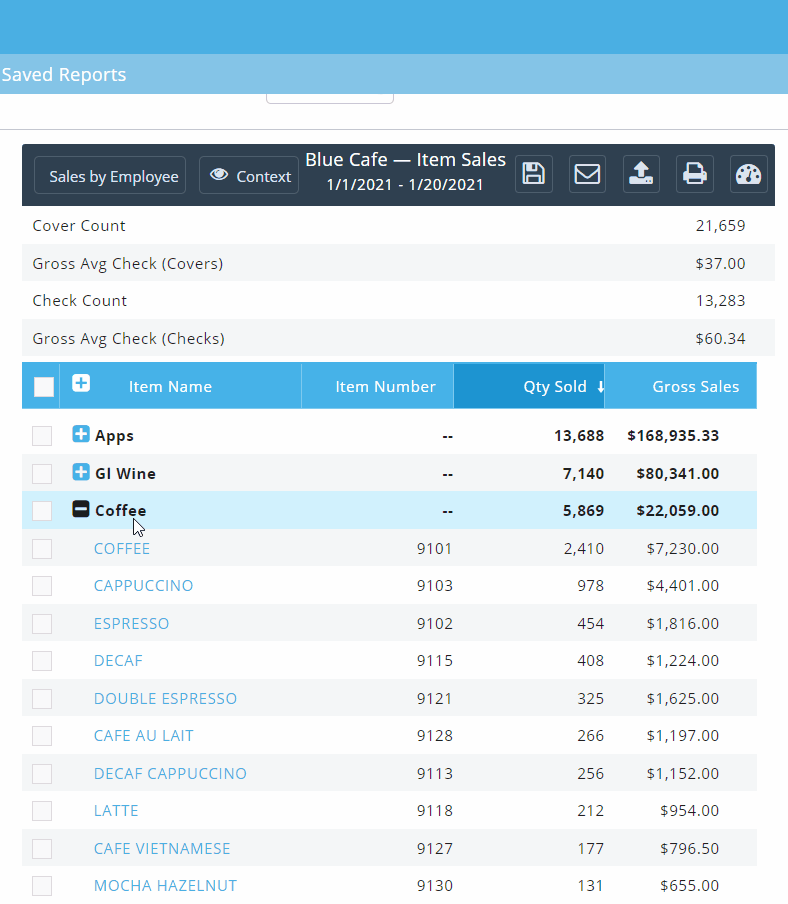The image size is (788, 904).
Task: Open the Saved Reports tab
Action: pos(64,75)
